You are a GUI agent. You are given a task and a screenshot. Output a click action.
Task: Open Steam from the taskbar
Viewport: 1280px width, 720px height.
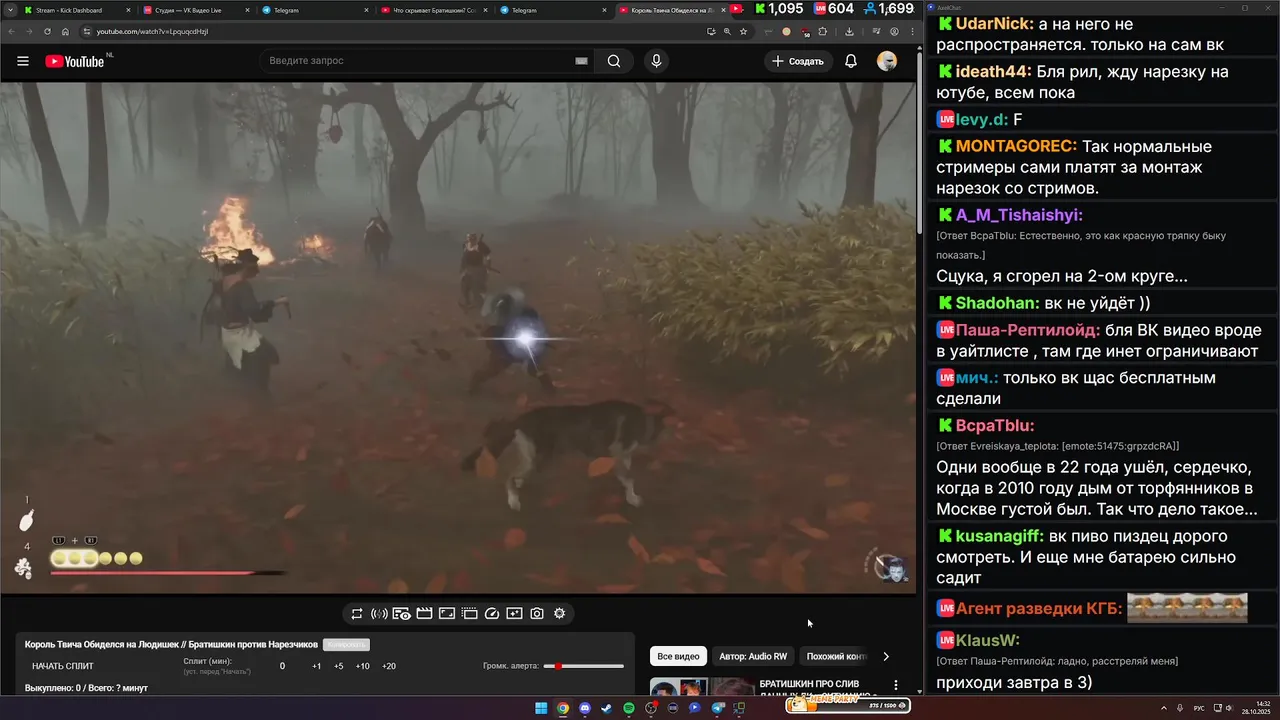pos(607,708)
